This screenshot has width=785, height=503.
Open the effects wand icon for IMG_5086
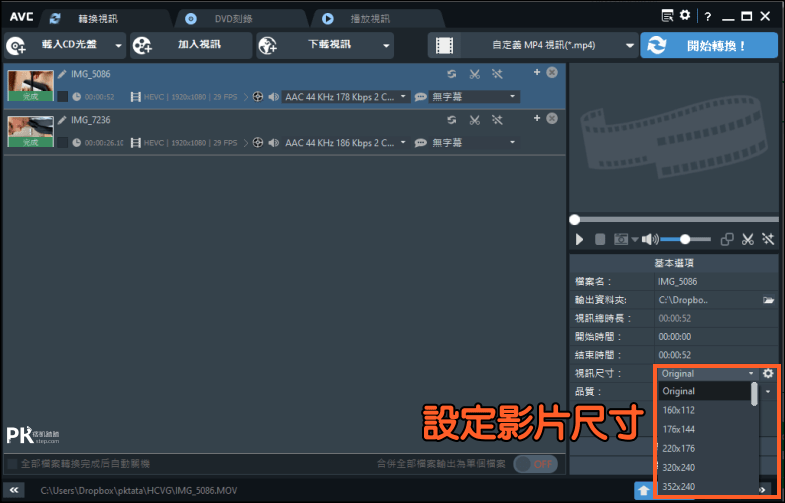(x=497, y=74)
